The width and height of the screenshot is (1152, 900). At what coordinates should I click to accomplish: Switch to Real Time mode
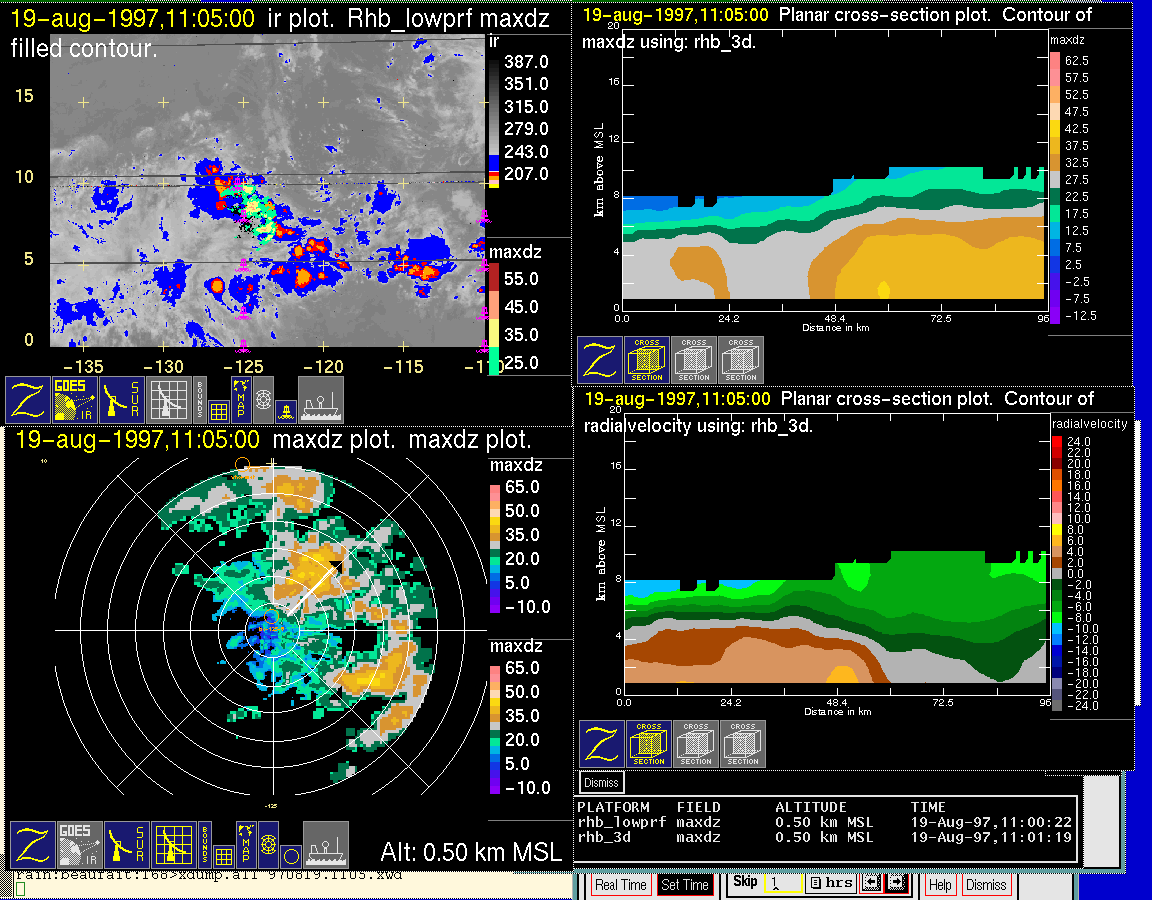620,885
